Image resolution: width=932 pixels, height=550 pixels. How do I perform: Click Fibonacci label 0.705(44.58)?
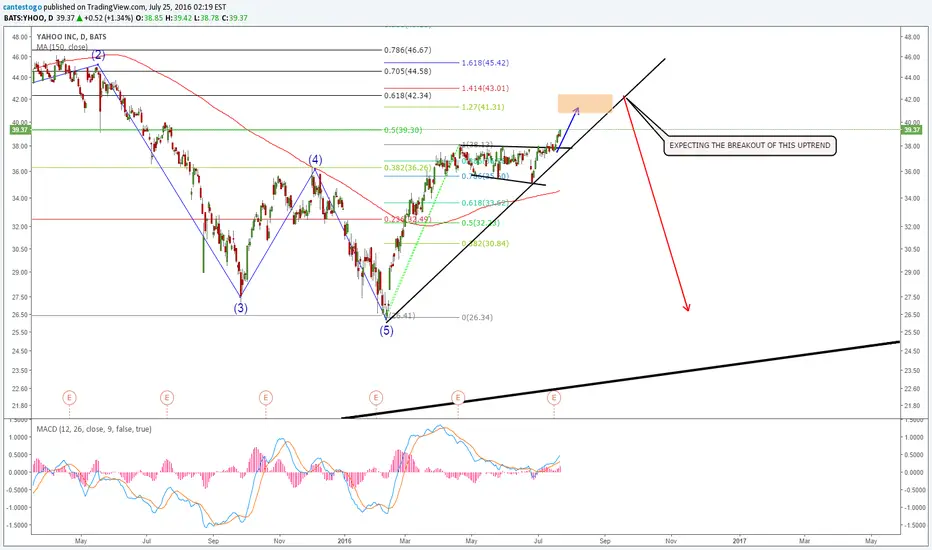pos(408,71)
